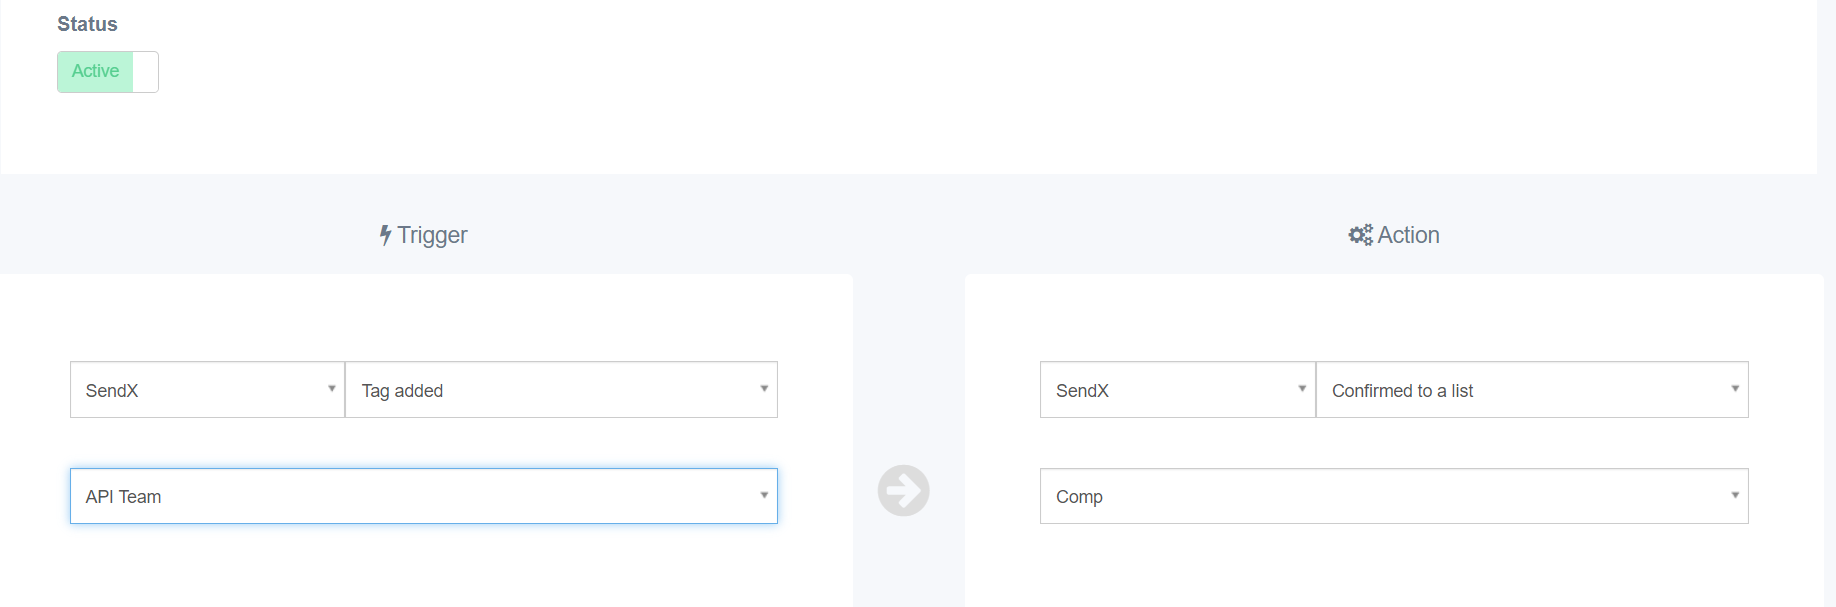Click the caret on the trigger SendX dropdown
Screen dimensions: 1836x607
(332, 389)
